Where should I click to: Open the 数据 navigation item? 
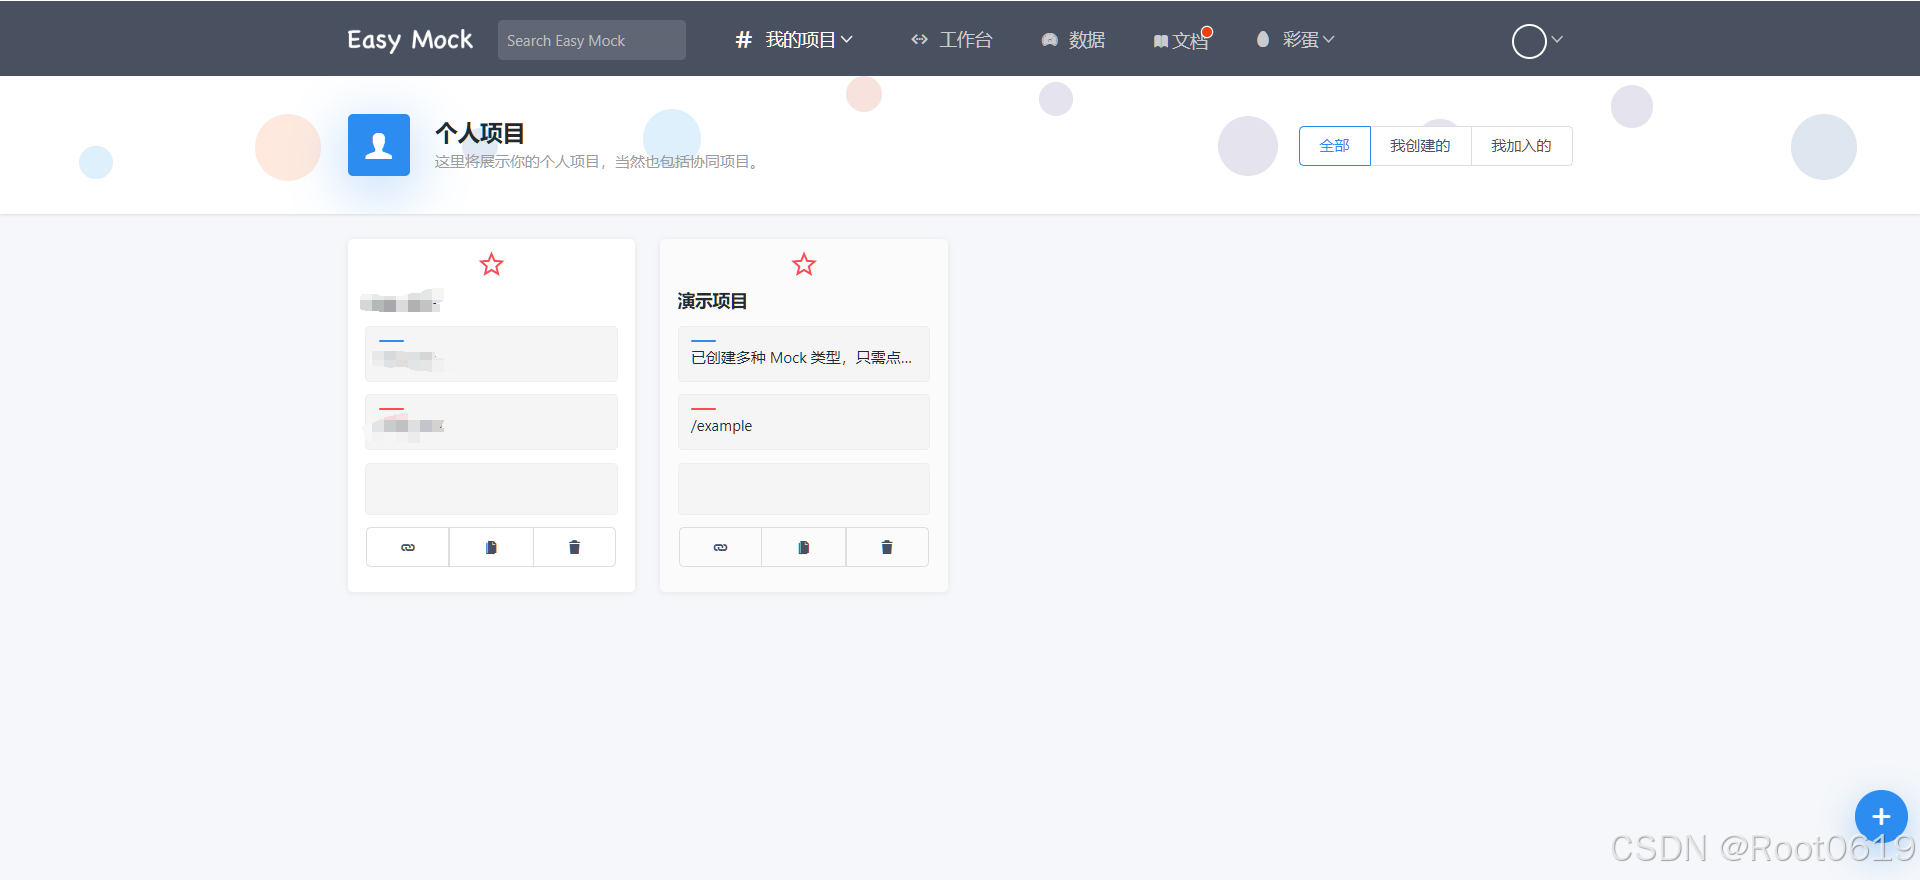click(1073, 40)
